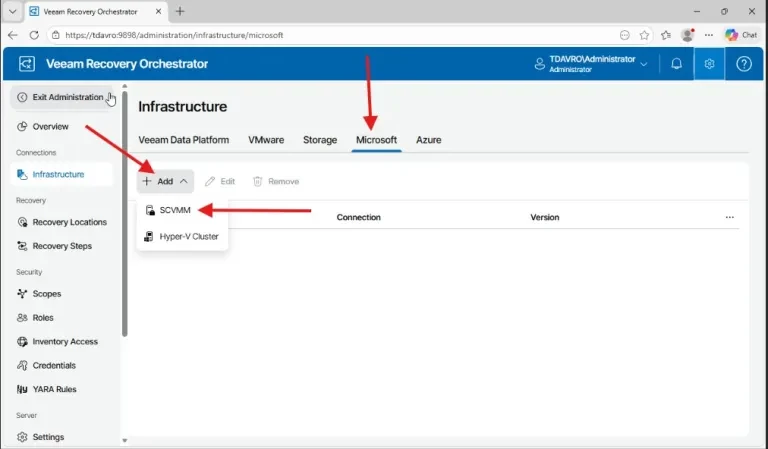Open Inventory Access in sidebar

click(65, 341)
